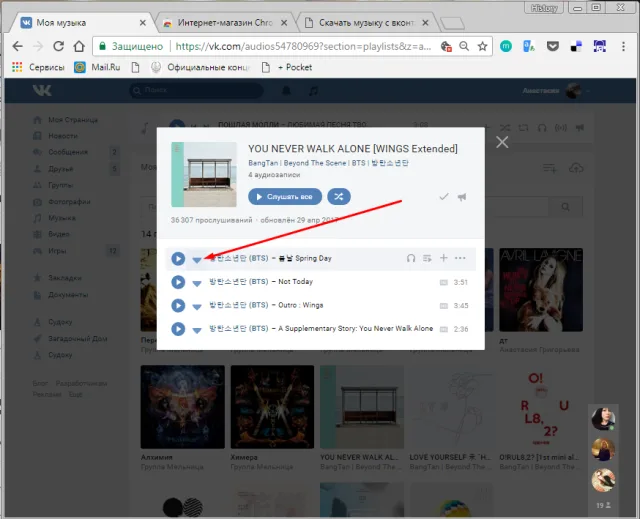Open the BTS artist link
Image resolution: width=640 pixels, height=519 pixels.
[x=358, y=163]
